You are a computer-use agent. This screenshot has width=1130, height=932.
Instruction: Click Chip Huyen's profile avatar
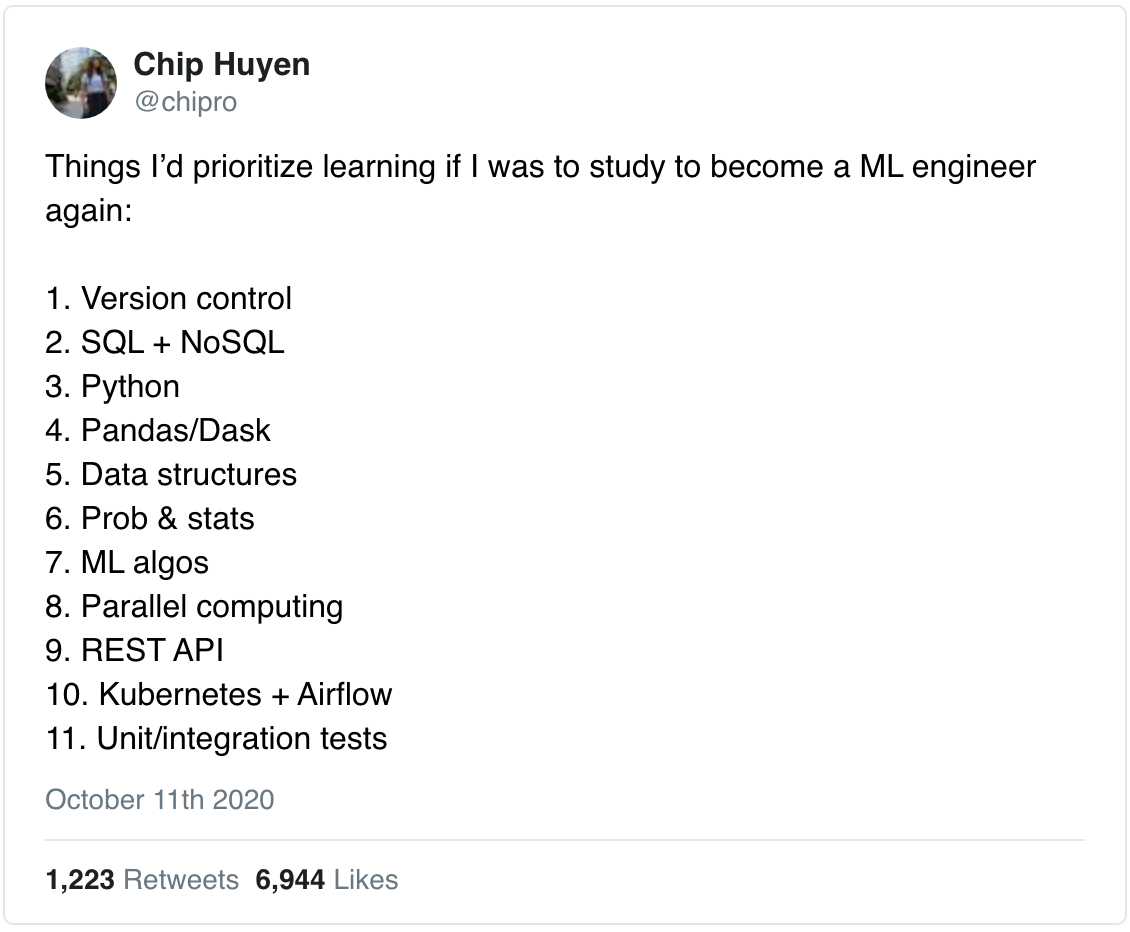[81, 83]
